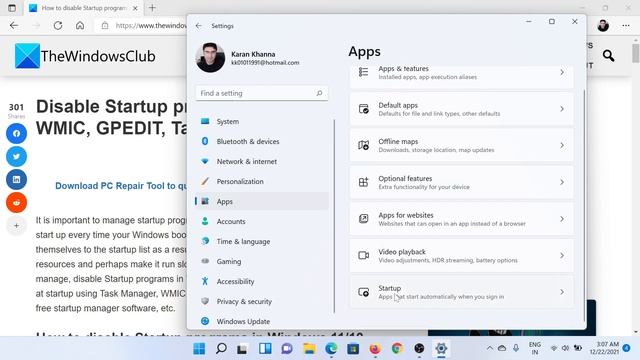Select Gaming in settings sidebar
640x360 pixels.
click(x=261, y=261)
